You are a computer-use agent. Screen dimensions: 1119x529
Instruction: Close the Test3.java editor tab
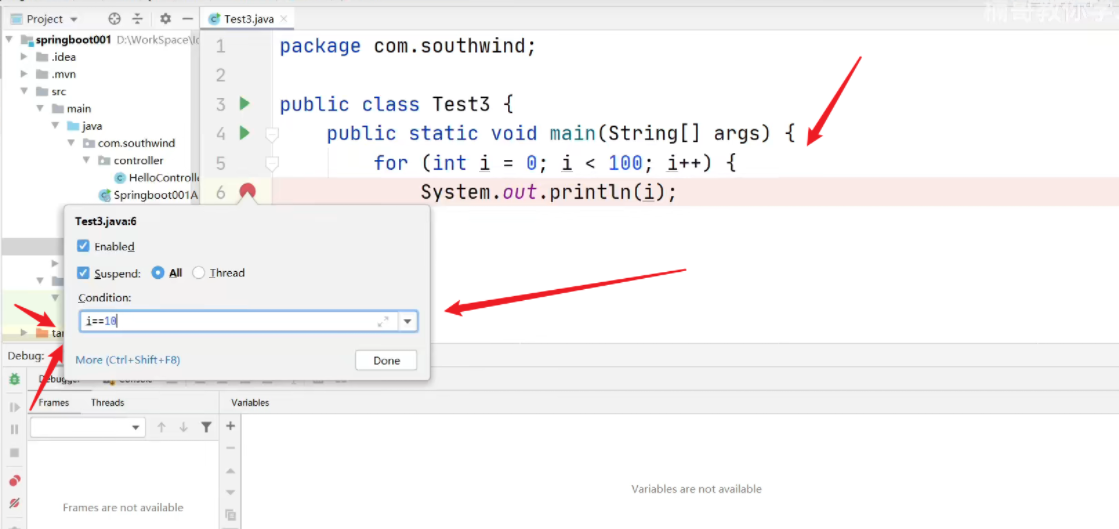pyautogui.click(x=283, y=19)
